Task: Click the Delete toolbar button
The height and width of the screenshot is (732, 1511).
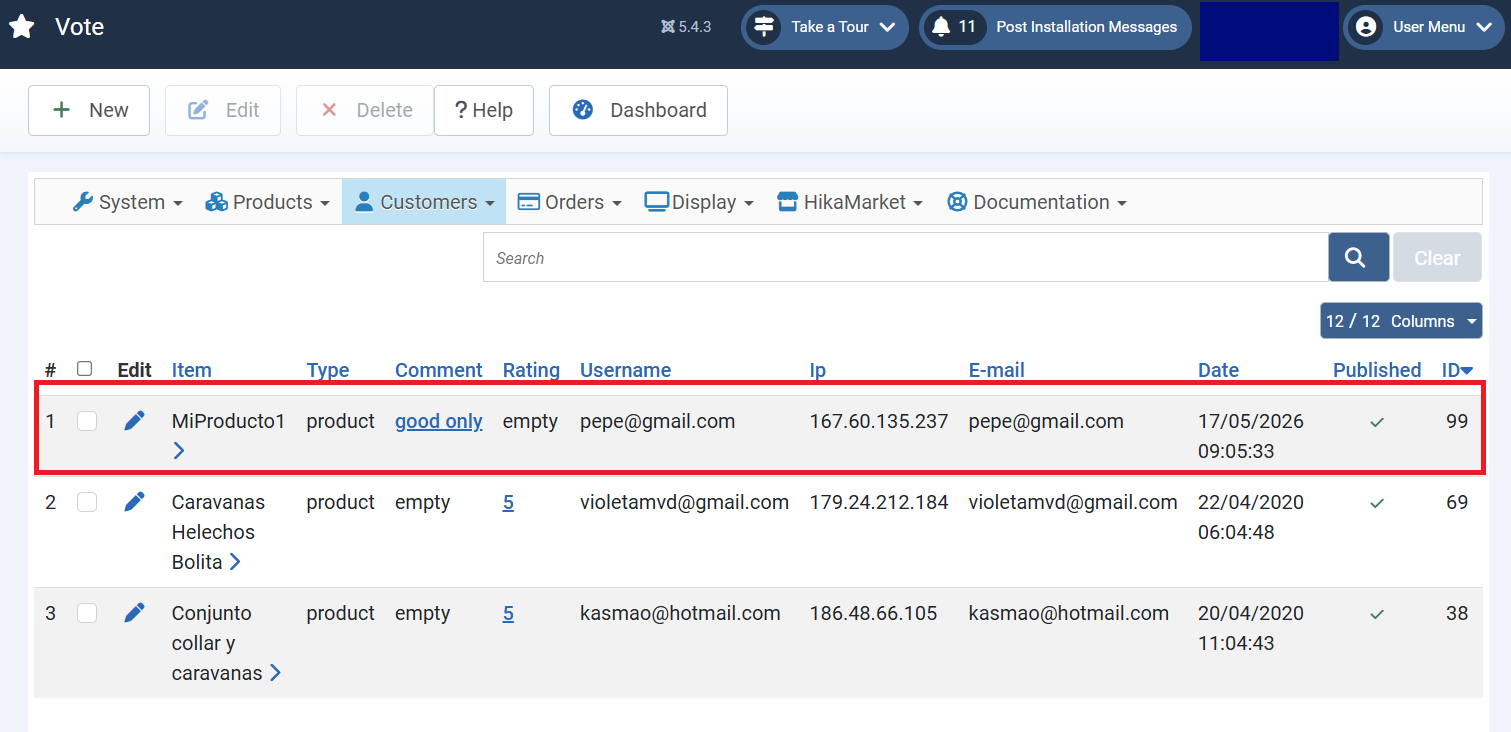Action: [x=365, y=110]
